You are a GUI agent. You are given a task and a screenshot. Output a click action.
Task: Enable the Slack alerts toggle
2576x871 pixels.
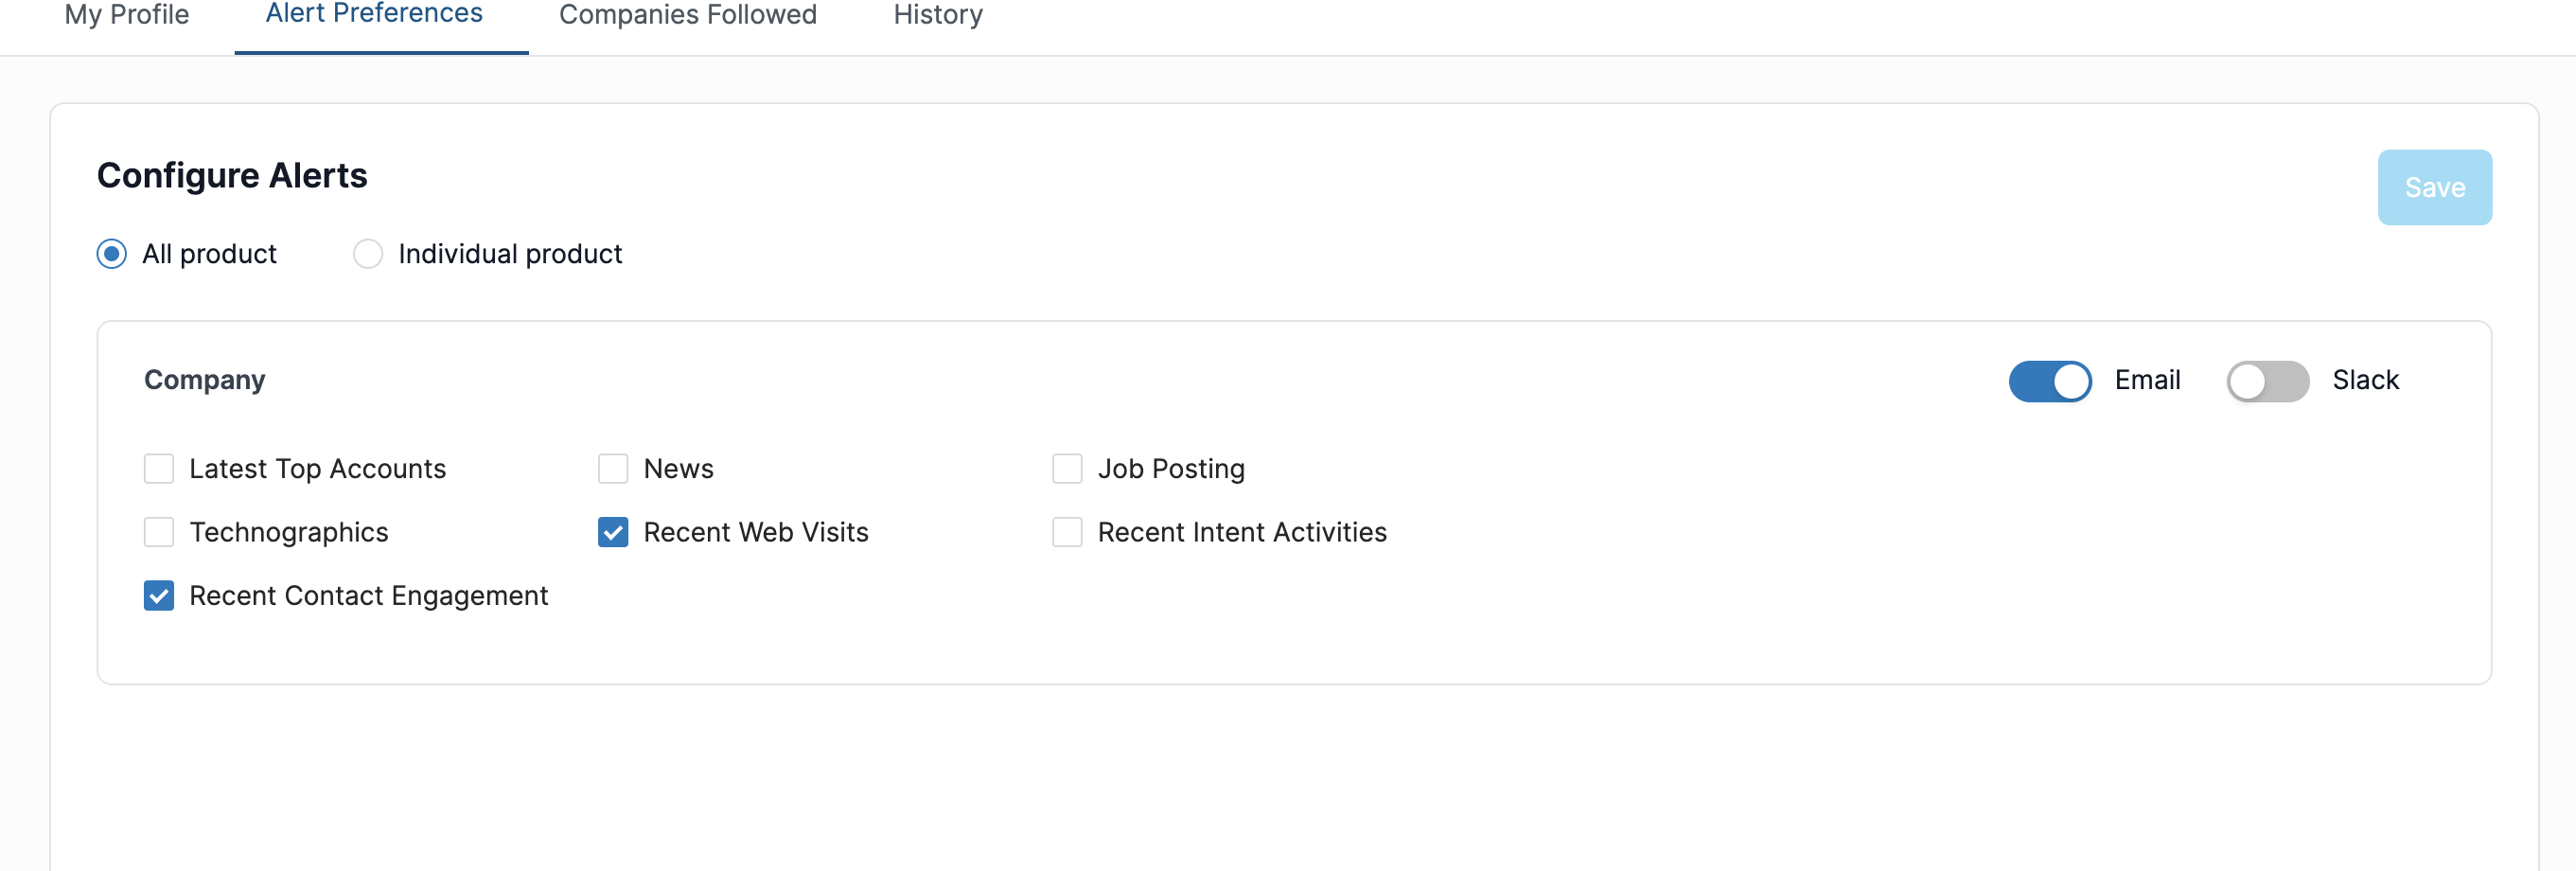click(2267, 381)
